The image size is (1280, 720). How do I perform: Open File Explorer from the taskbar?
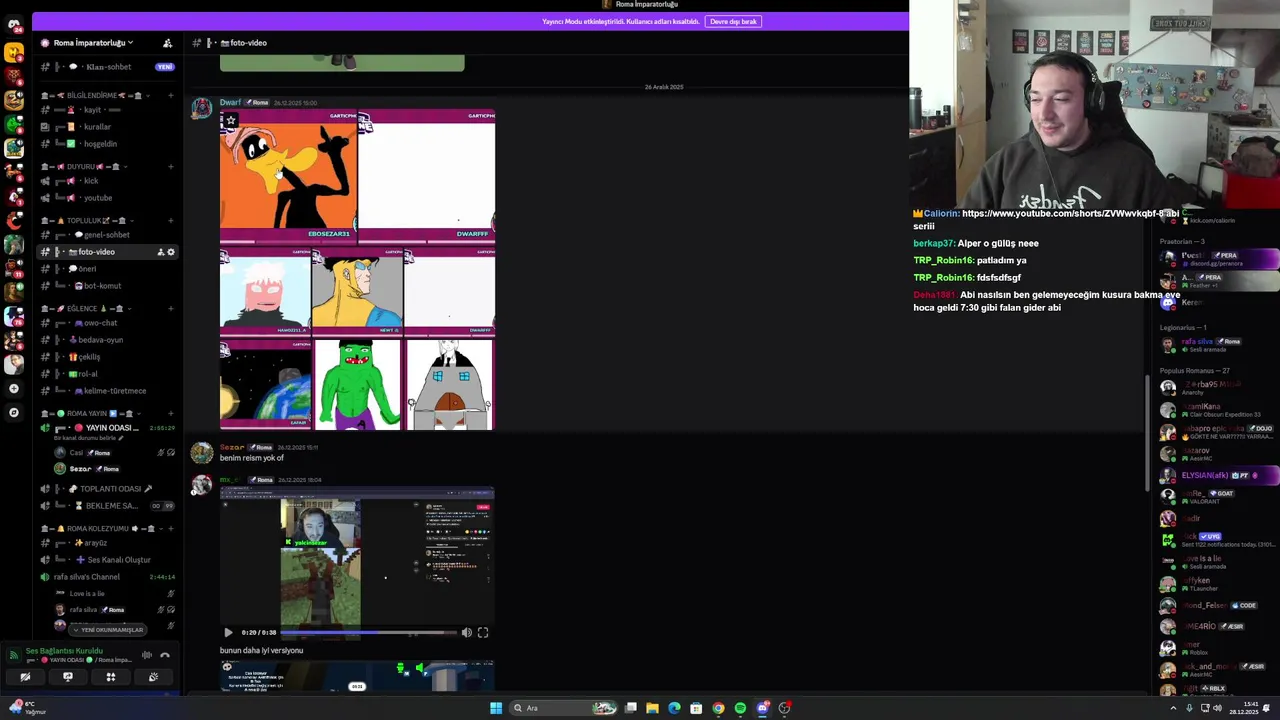(x=652, y=708)
